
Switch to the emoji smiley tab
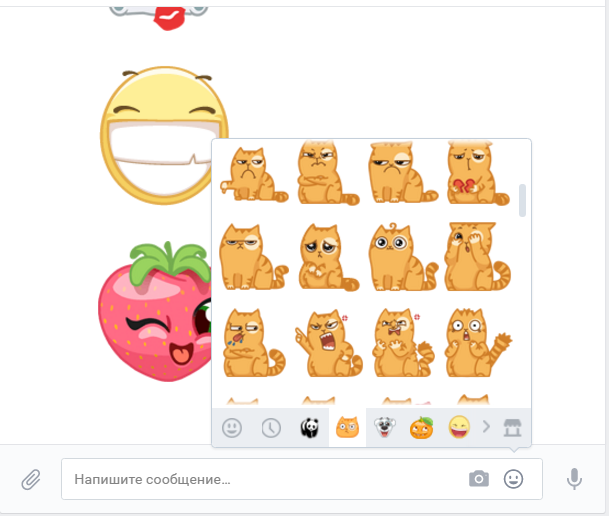[232, 428]
